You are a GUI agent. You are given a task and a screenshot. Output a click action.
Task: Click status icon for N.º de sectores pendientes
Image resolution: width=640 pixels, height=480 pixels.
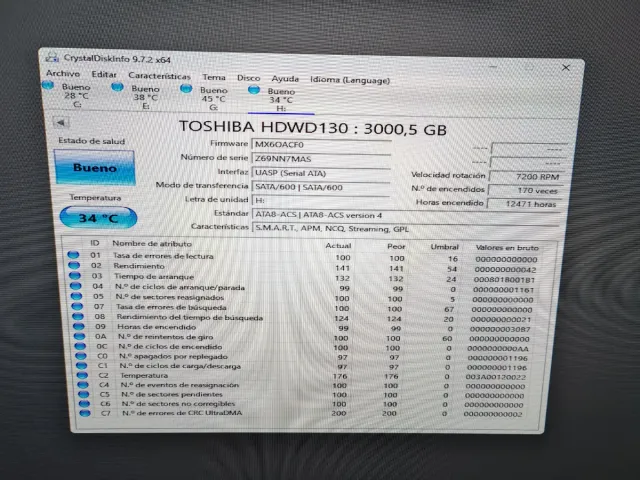(84, 394)
